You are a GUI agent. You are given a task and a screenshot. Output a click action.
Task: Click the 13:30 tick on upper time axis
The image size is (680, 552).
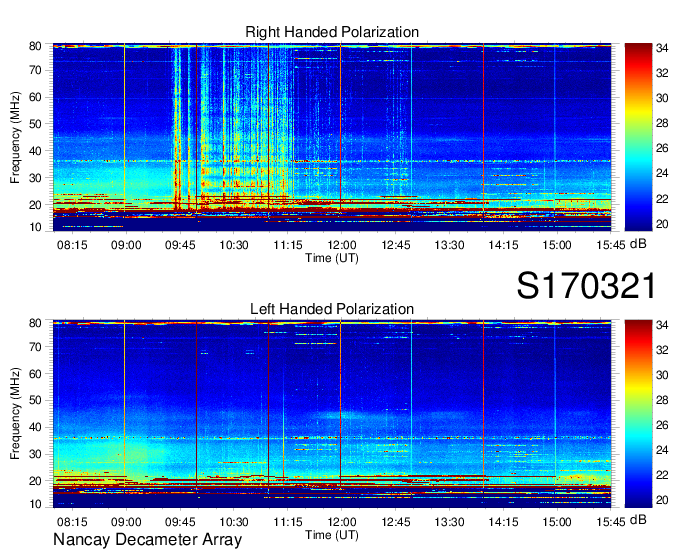tap(449, 245)
